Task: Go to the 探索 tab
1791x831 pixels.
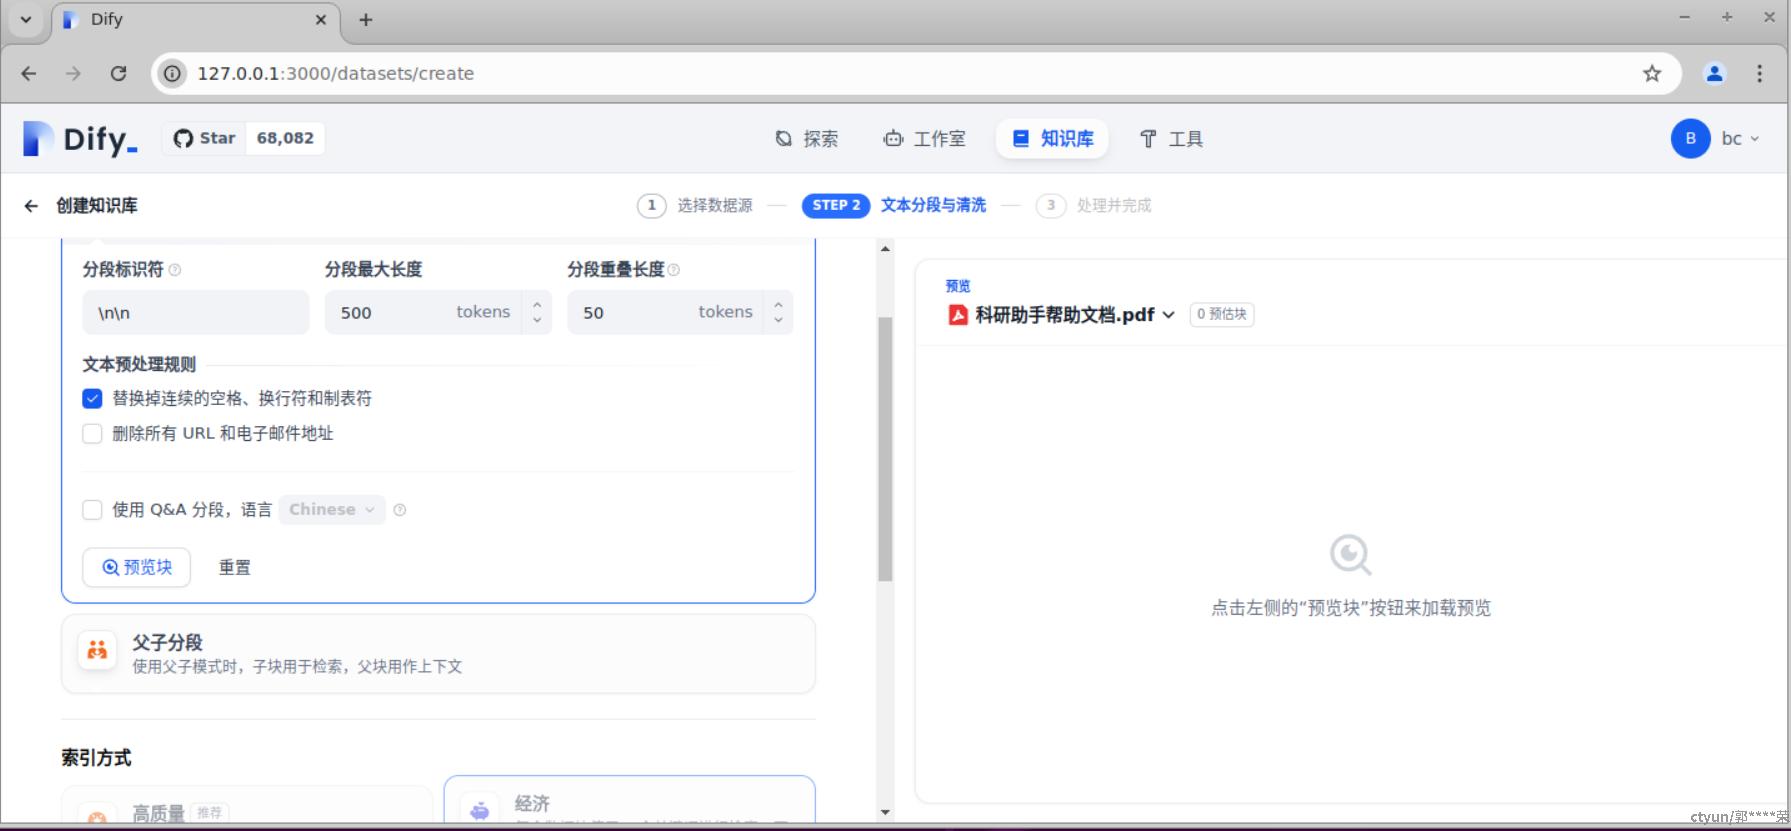Action: click(807, 139)
